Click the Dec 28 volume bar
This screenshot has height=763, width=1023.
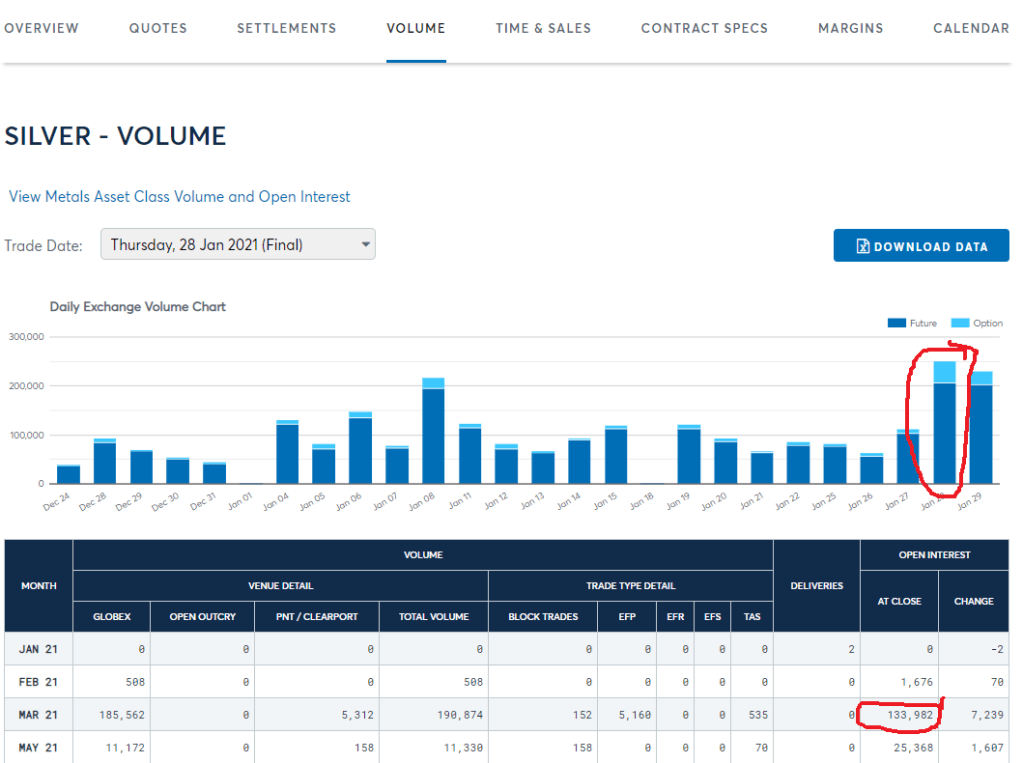tap(105, 462)
